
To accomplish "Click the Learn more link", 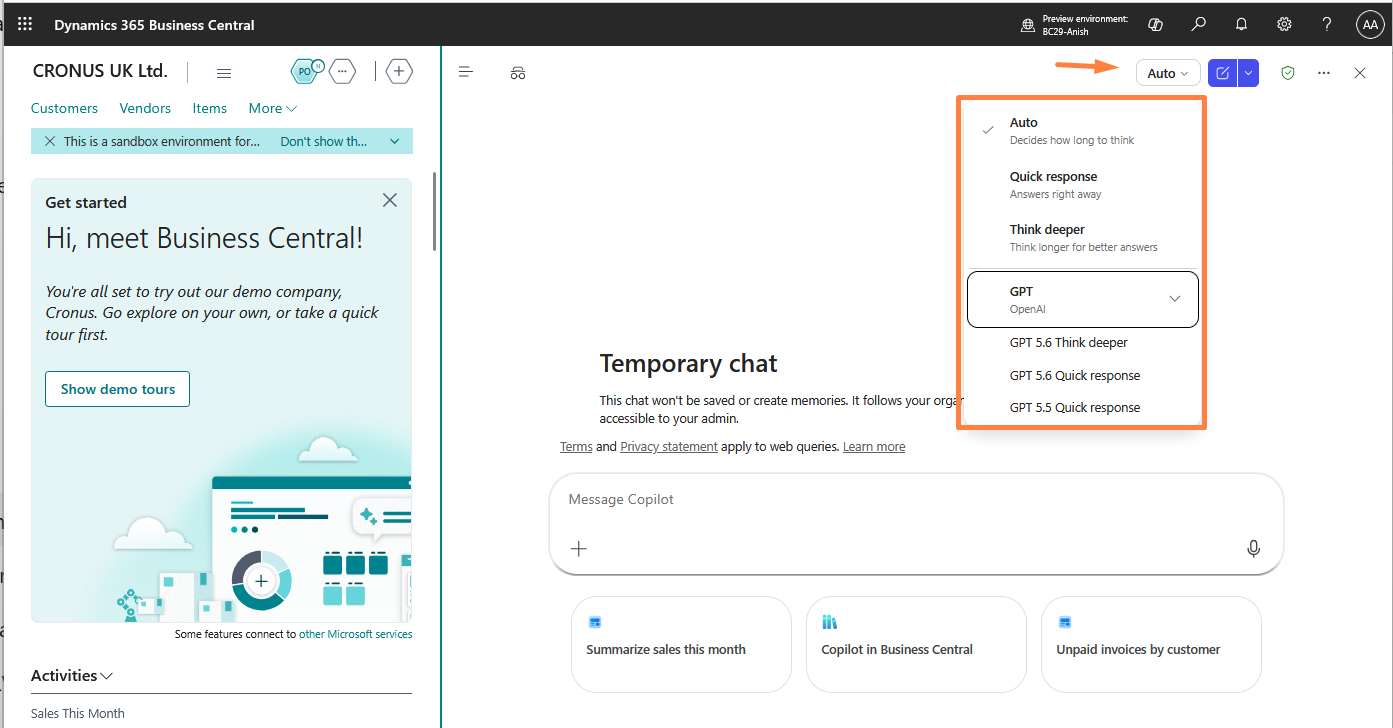I will [874, 447].
